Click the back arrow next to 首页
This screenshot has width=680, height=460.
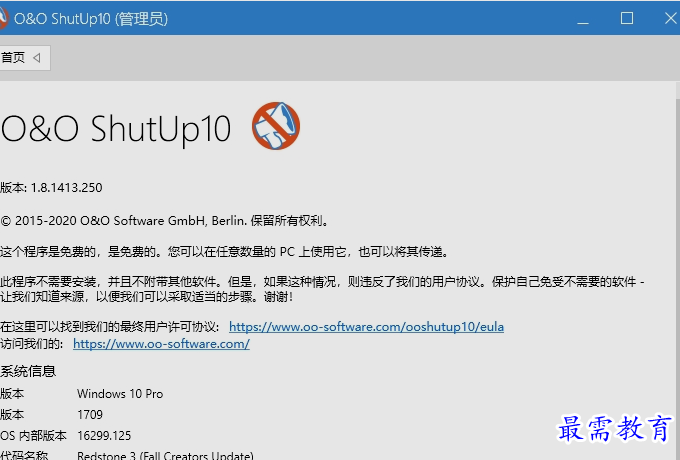point(37,58)
